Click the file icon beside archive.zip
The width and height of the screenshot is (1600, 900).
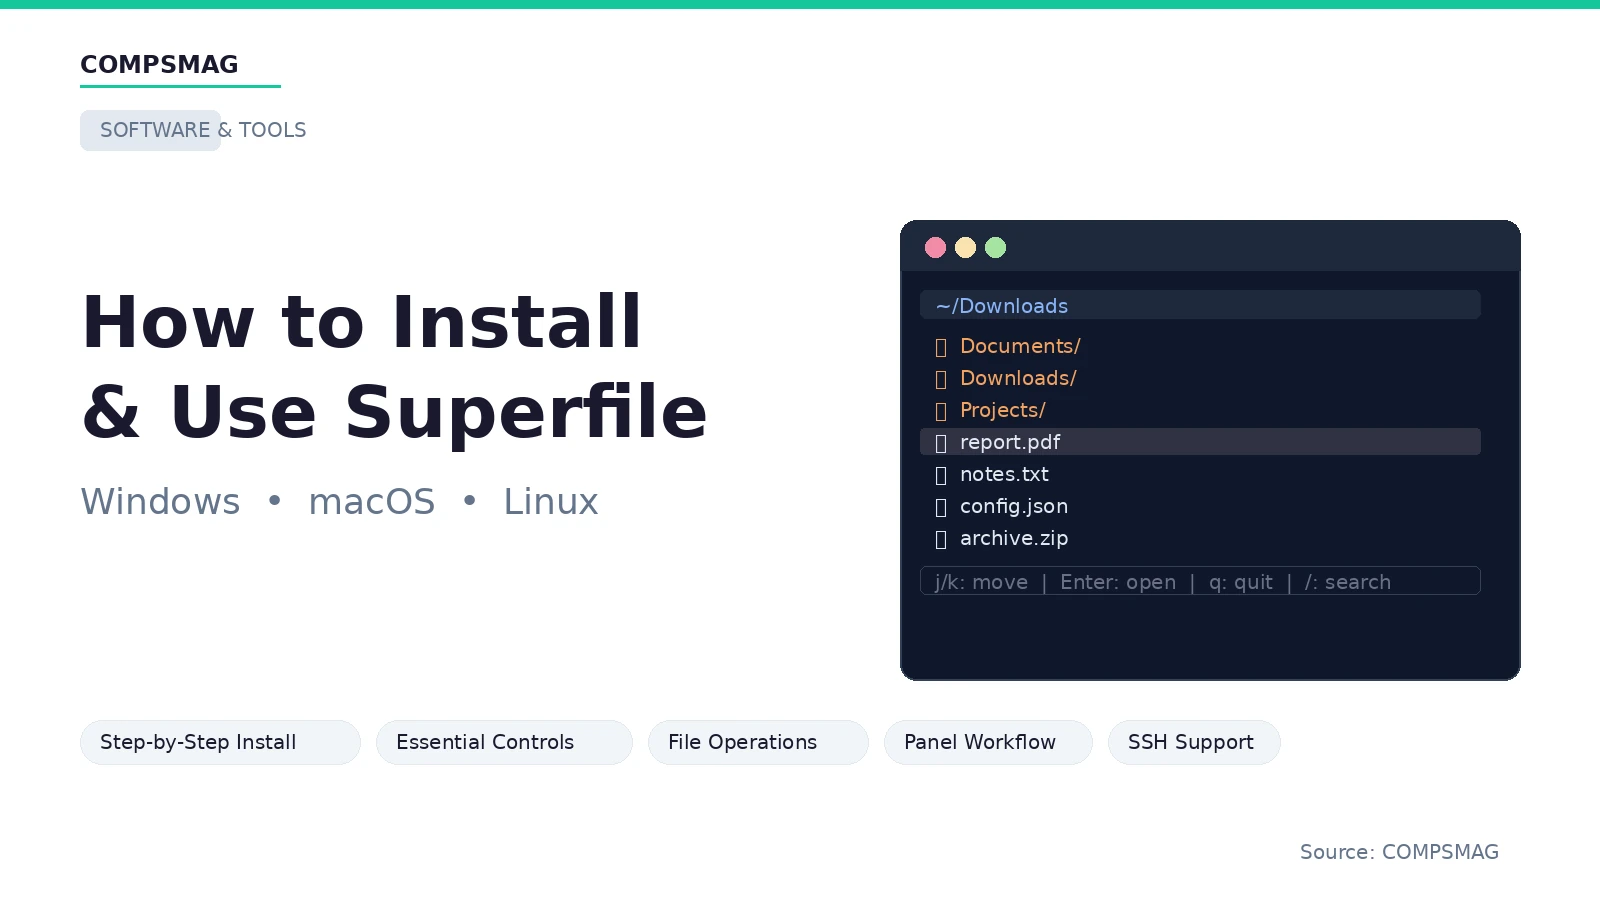click(941, 539)
